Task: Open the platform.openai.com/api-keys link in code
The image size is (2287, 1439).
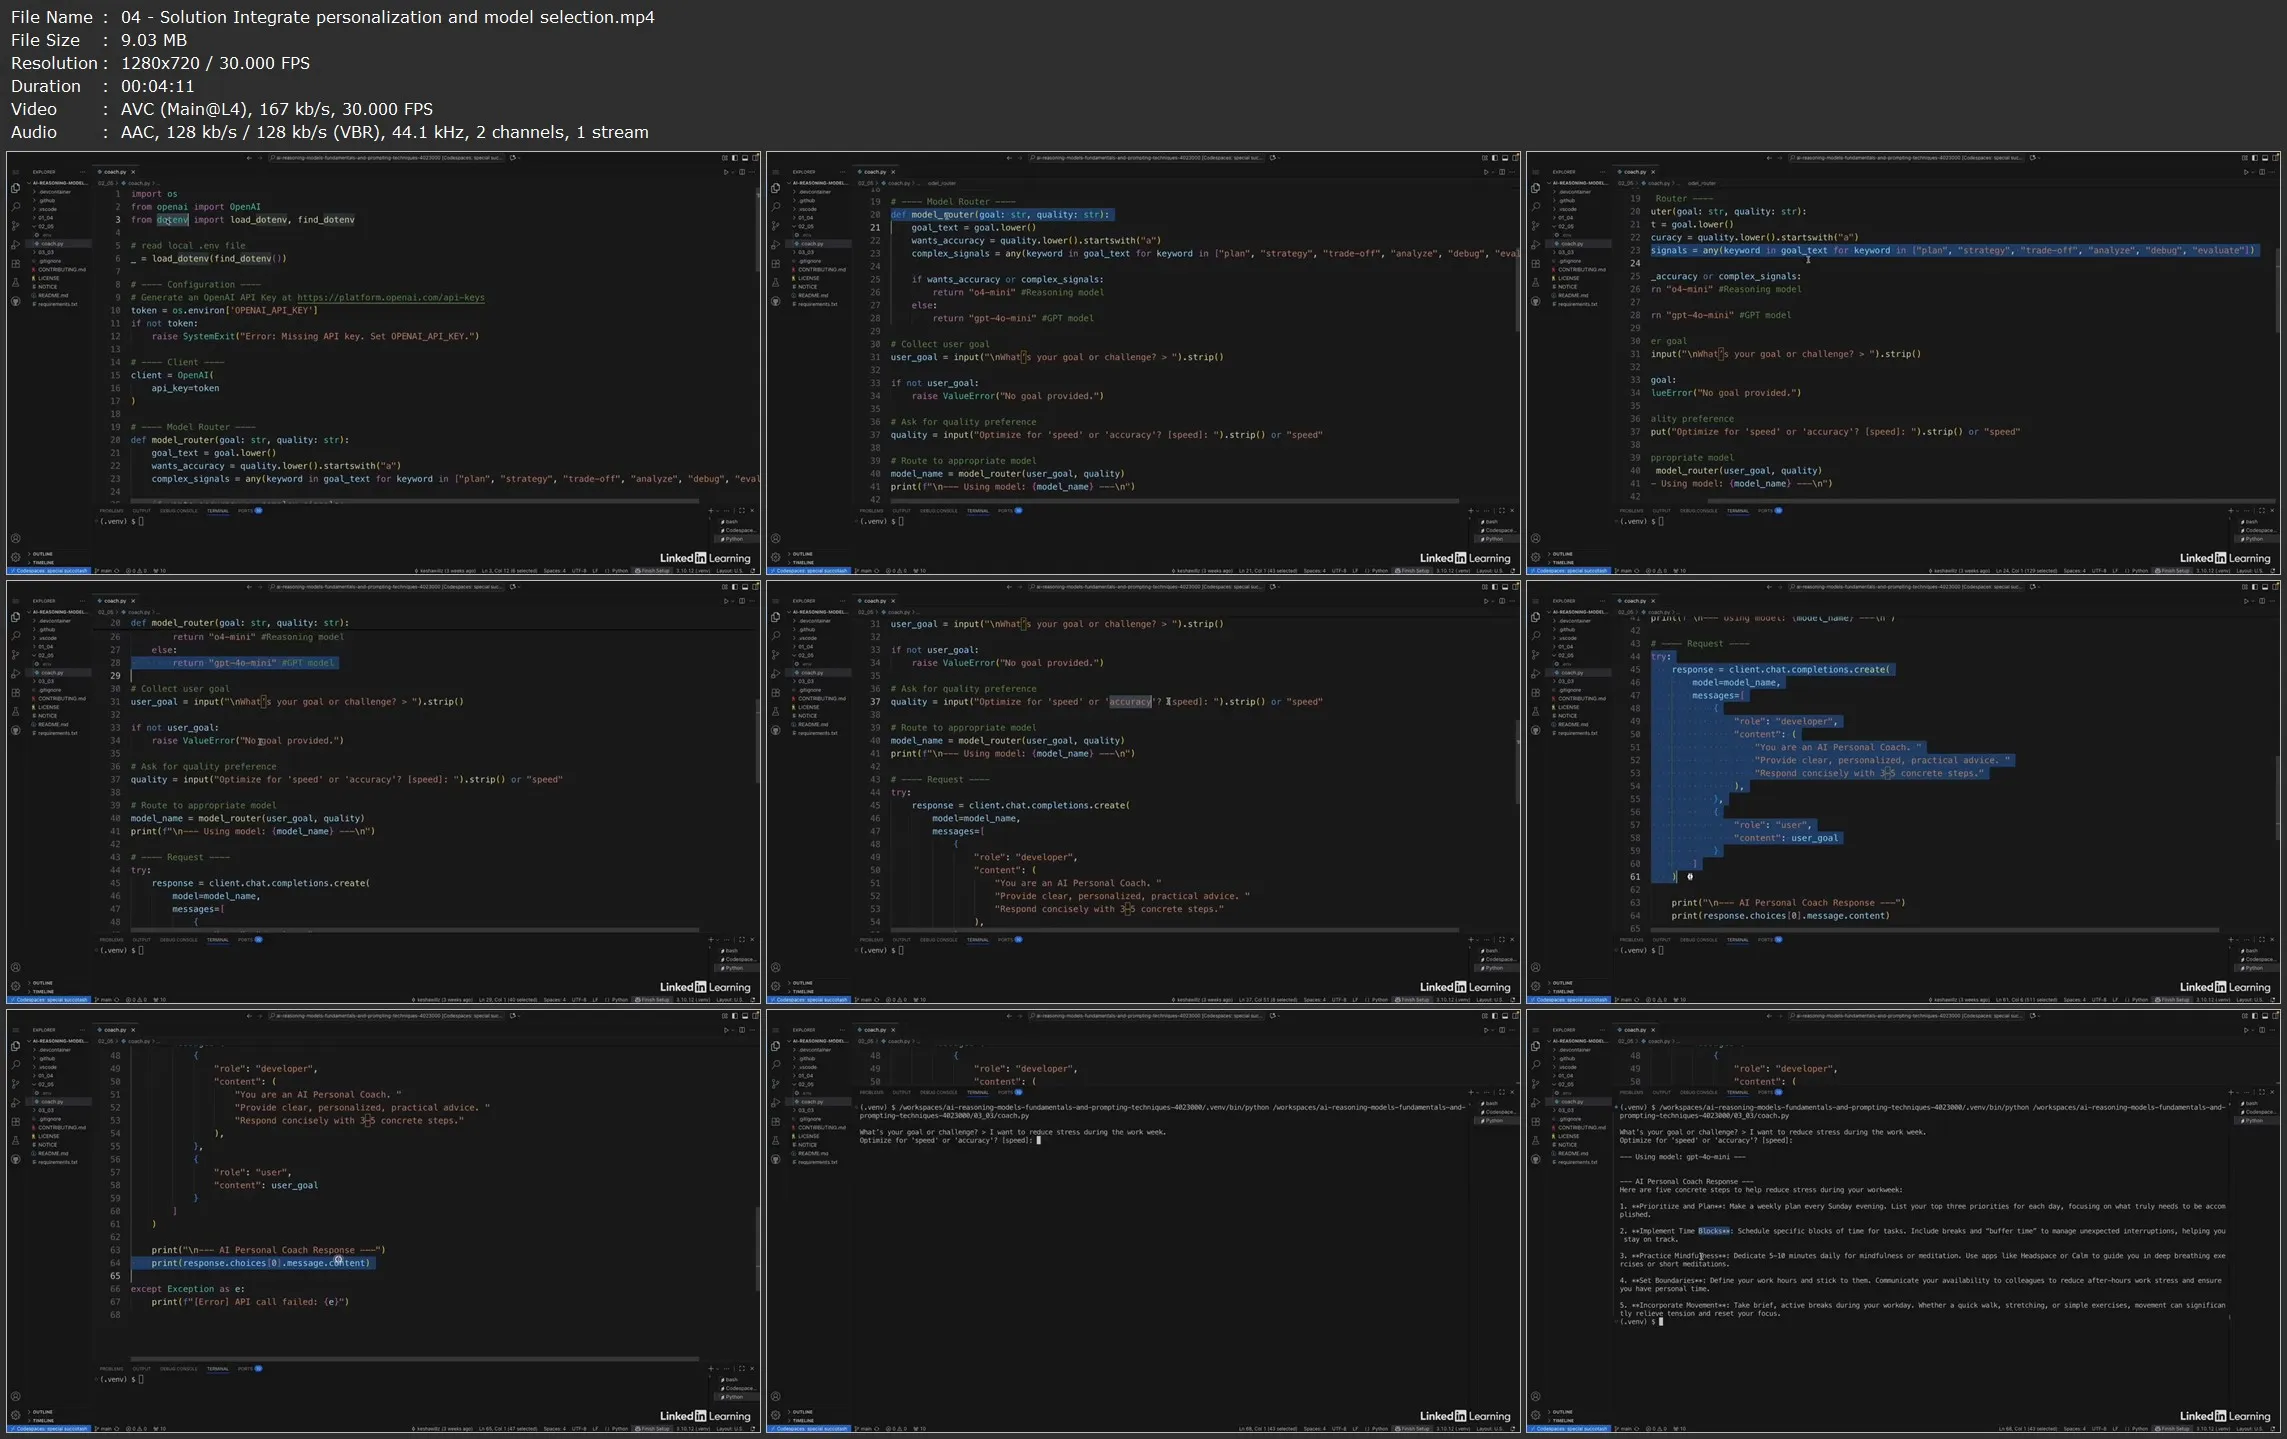Action: point(390,297)
